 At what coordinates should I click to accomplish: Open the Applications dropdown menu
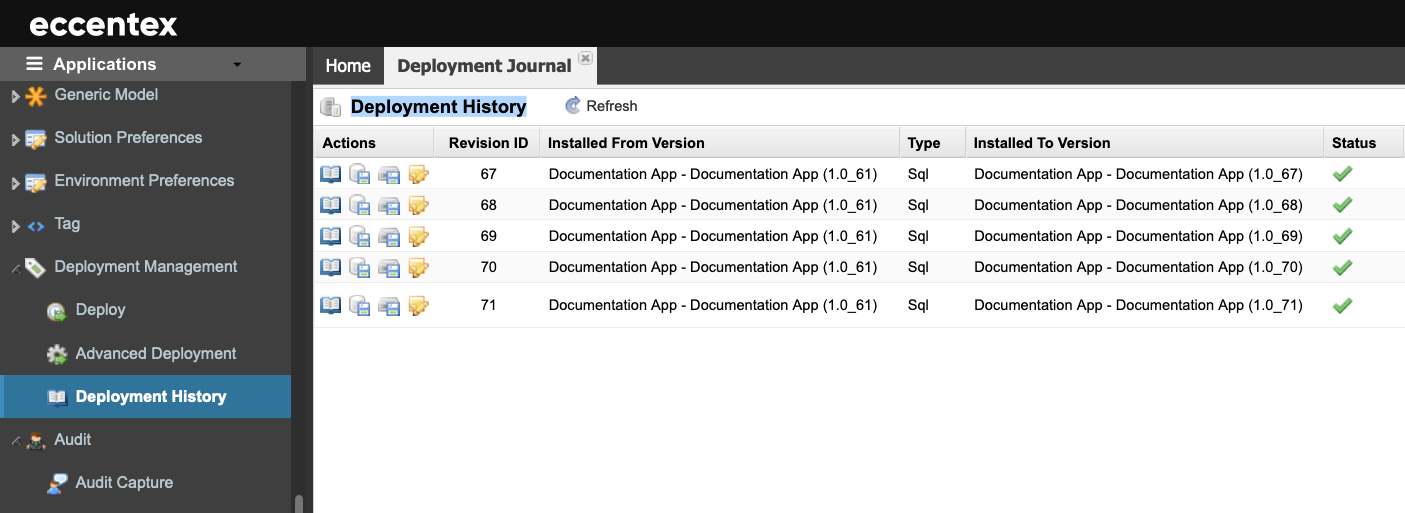coord(237,65)
